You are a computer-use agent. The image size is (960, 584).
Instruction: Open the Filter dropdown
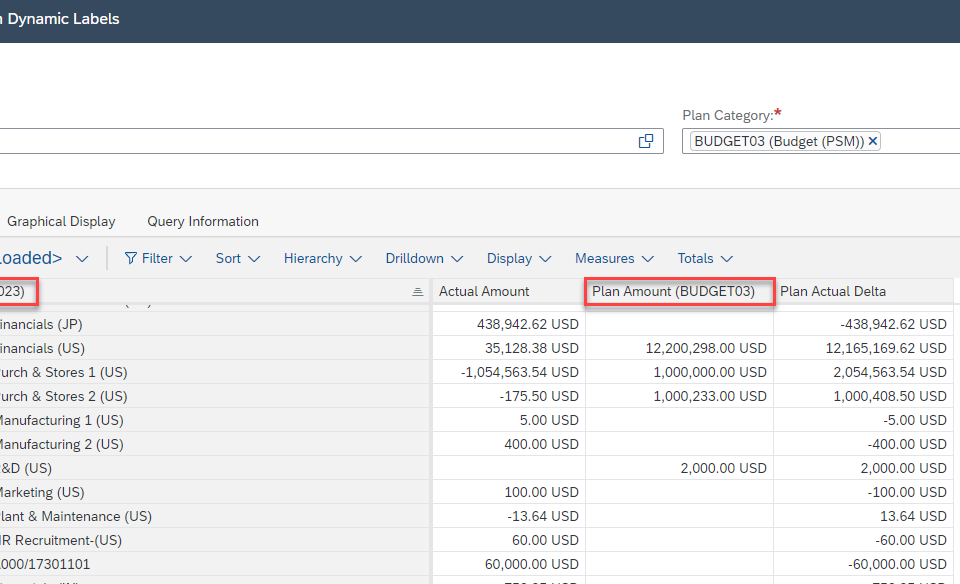[159, 258]
